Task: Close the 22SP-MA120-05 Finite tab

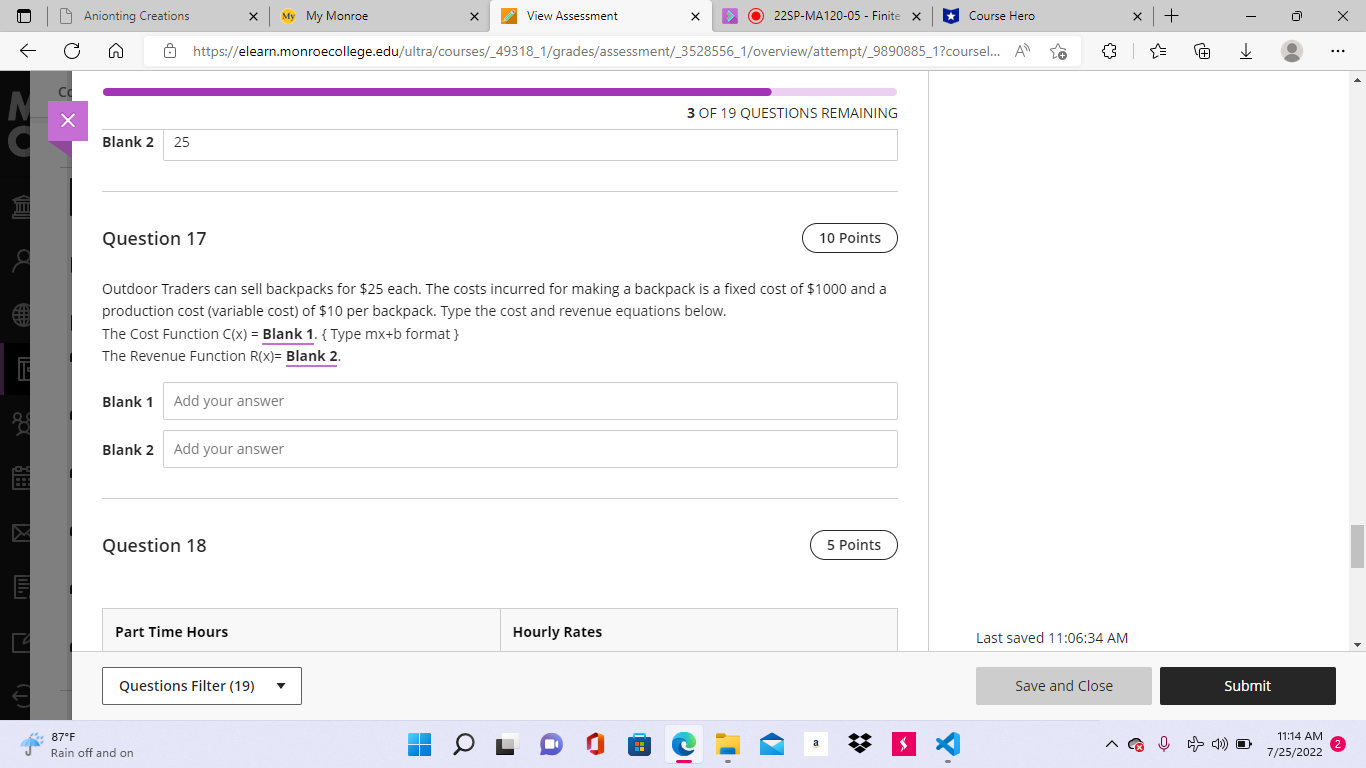Action: coord(916,16)
